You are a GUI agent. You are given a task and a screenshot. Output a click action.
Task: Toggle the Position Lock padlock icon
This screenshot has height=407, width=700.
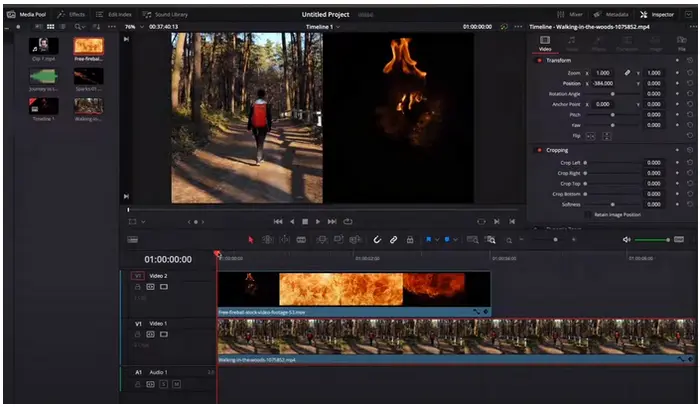[410, 240]
